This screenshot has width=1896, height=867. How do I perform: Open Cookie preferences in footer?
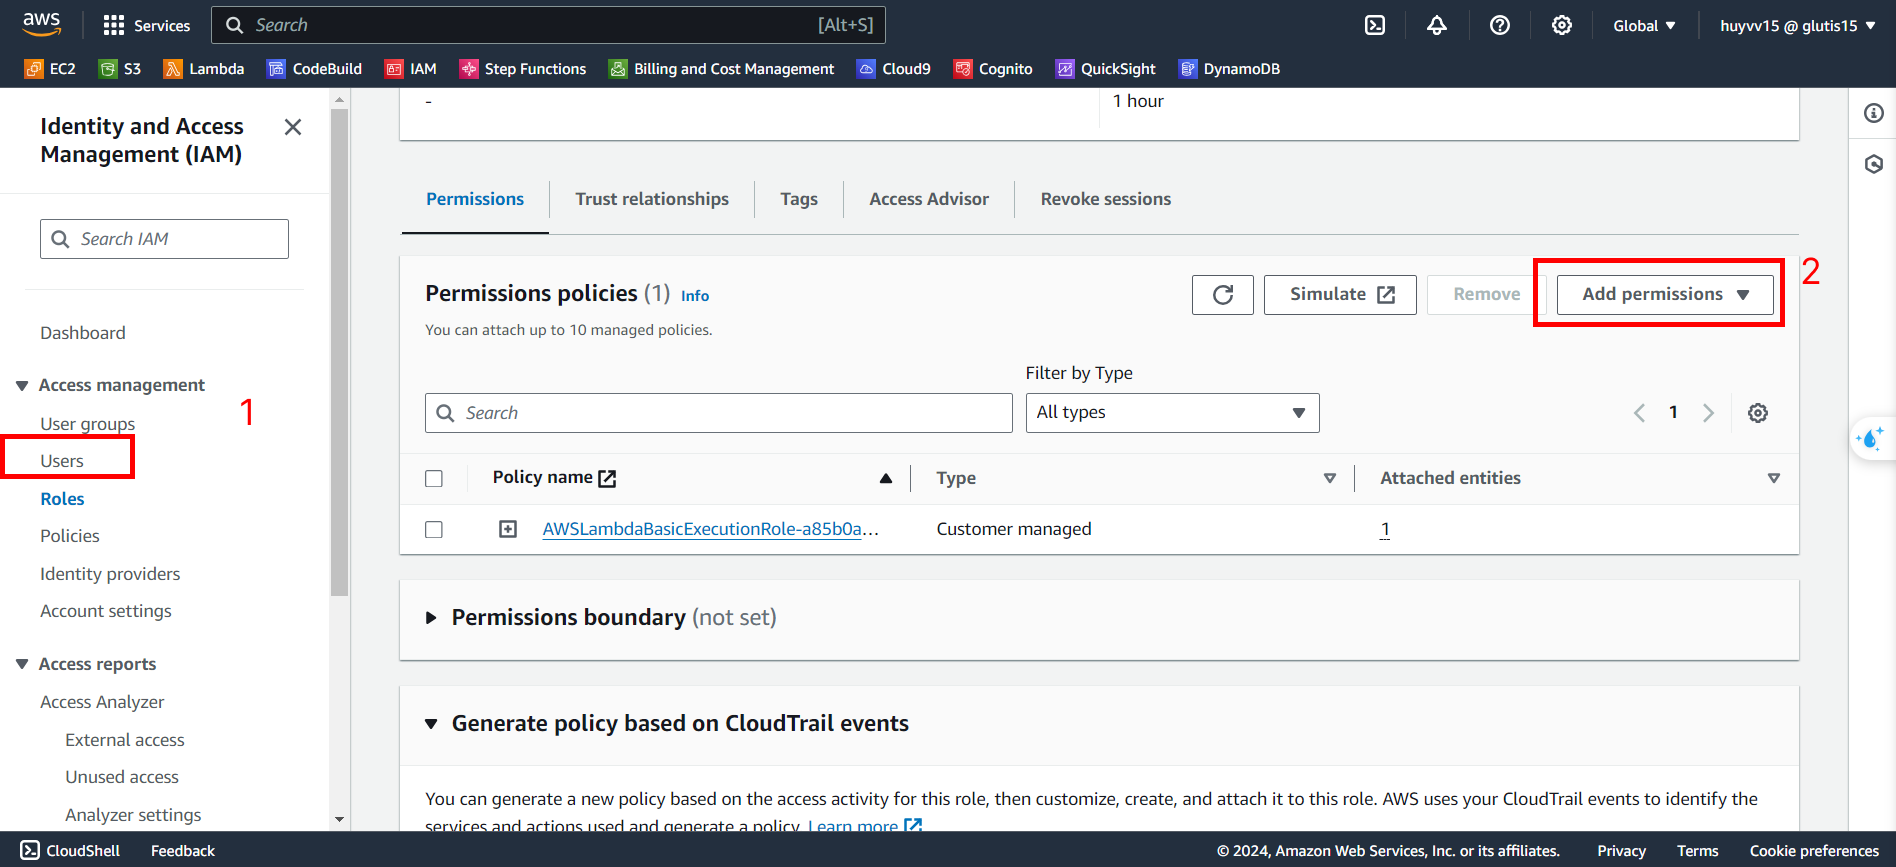[1814, 851]
